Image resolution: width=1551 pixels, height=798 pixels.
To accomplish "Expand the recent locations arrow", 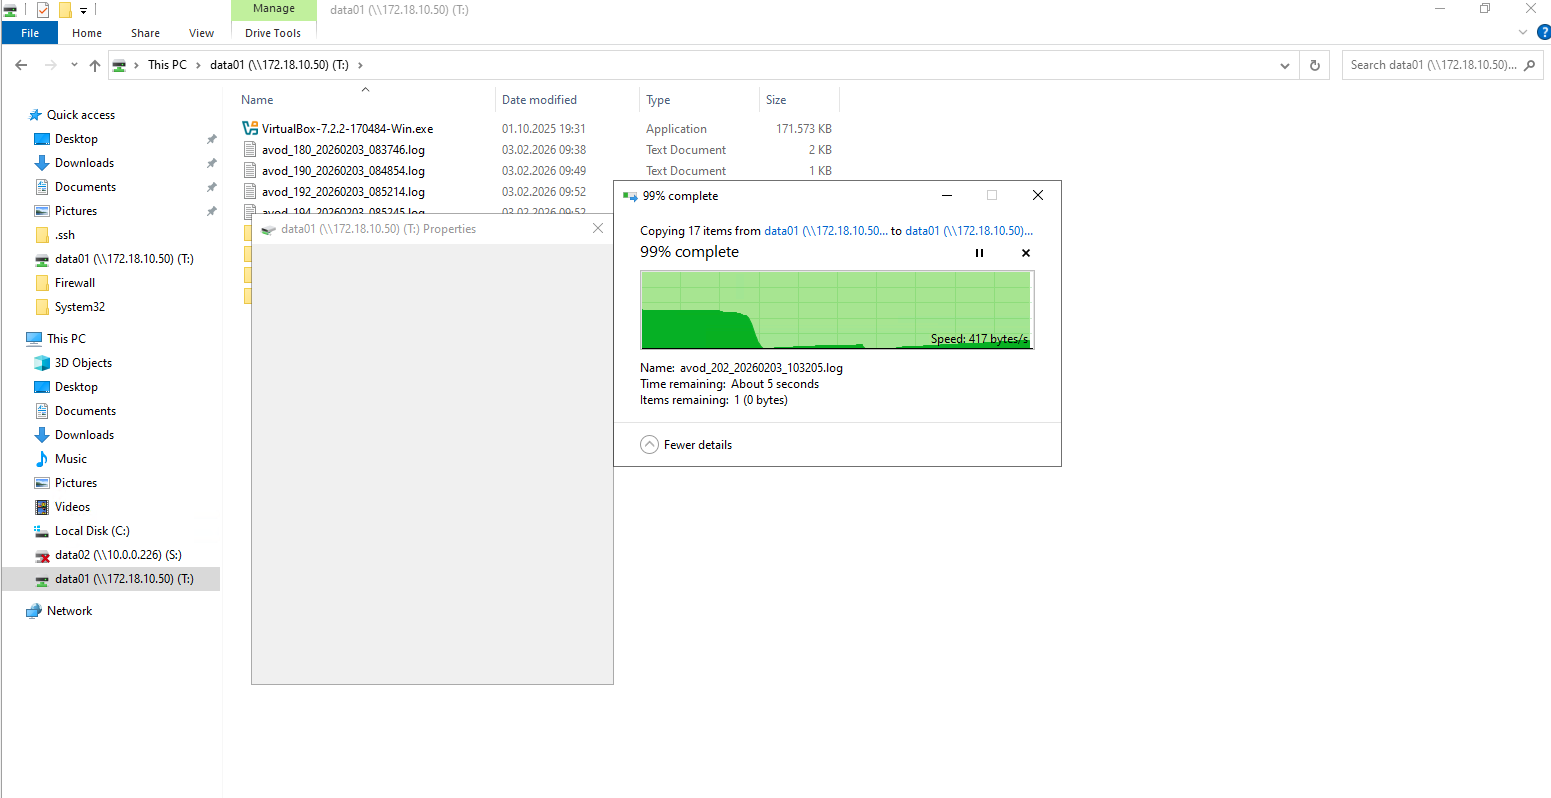I will [74, 65].
